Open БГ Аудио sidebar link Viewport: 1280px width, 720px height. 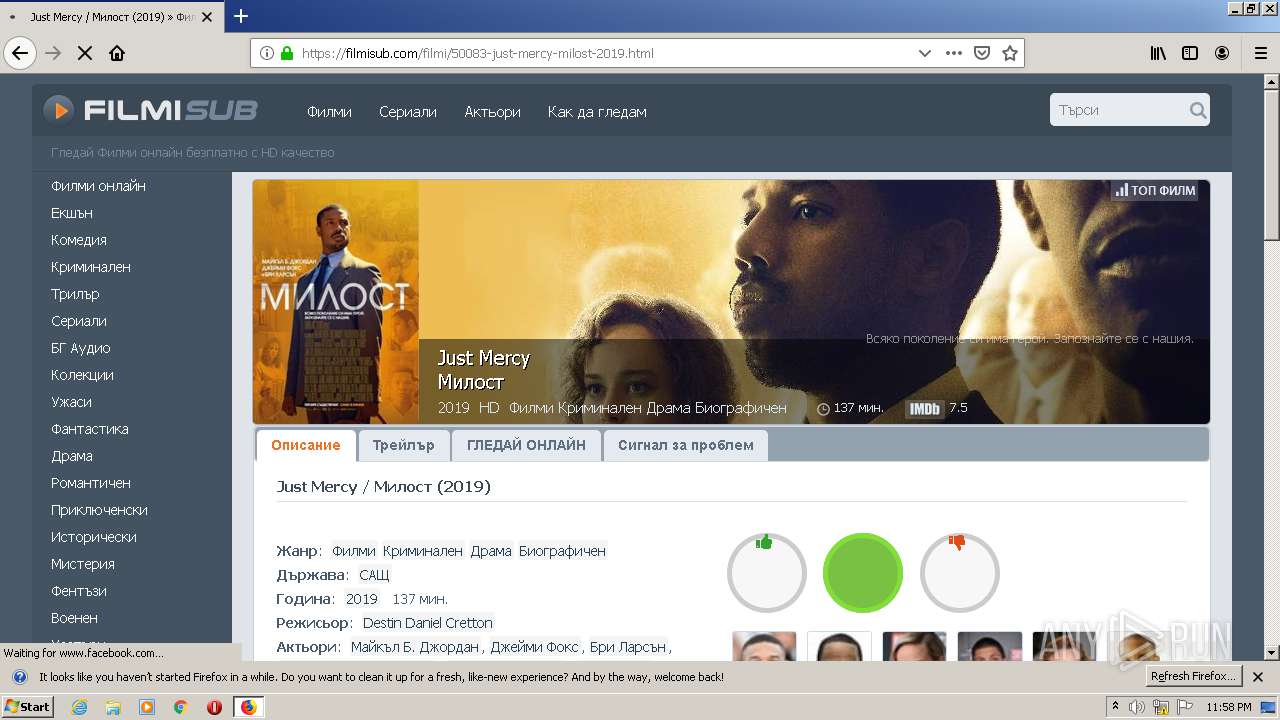(81, 348)
